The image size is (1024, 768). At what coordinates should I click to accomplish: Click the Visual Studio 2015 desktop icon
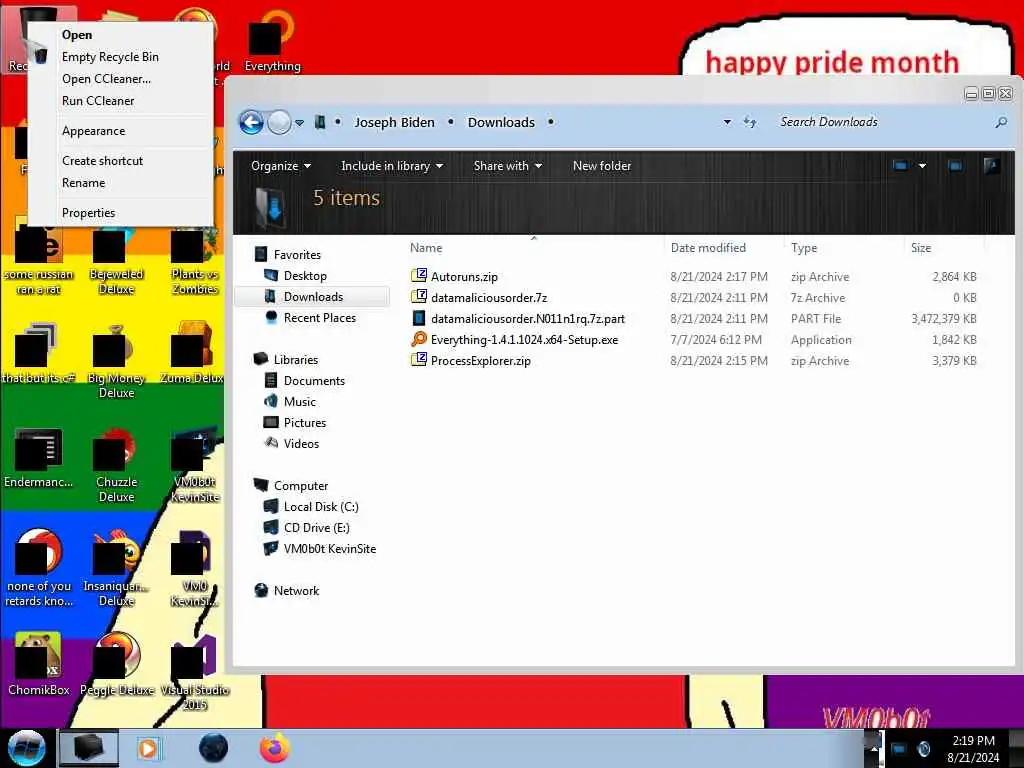point(194,671)
